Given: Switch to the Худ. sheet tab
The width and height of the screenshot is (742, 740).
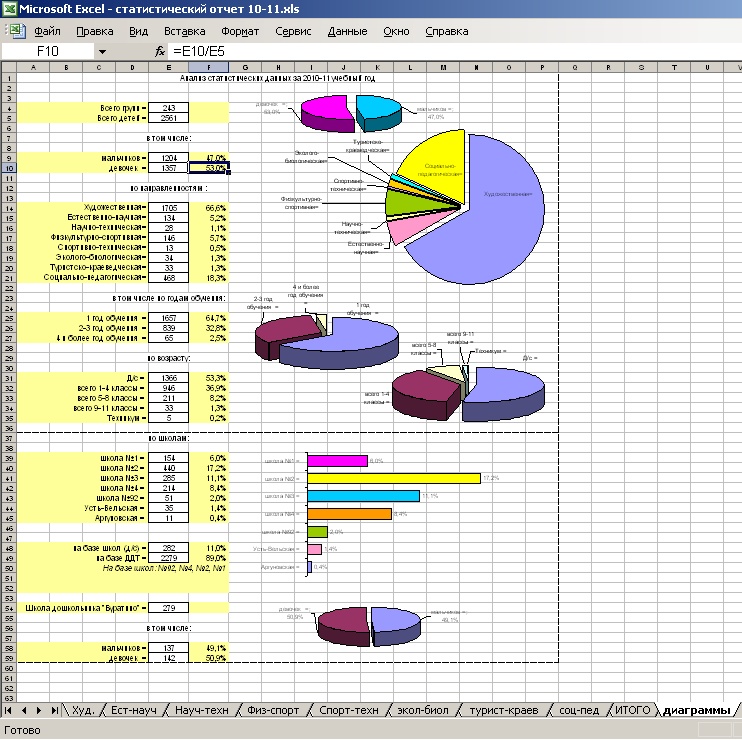Looking at the screenshot, I should 83,710.
